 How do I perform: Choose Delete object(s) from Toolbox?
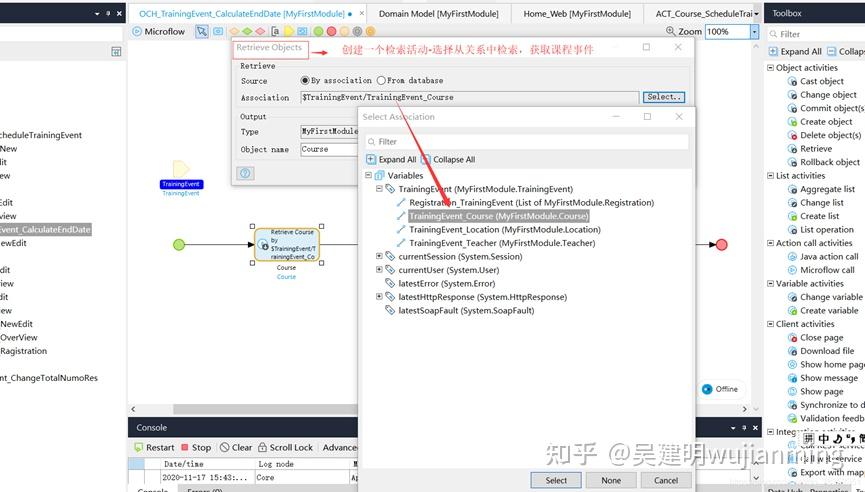coord(824,135)
